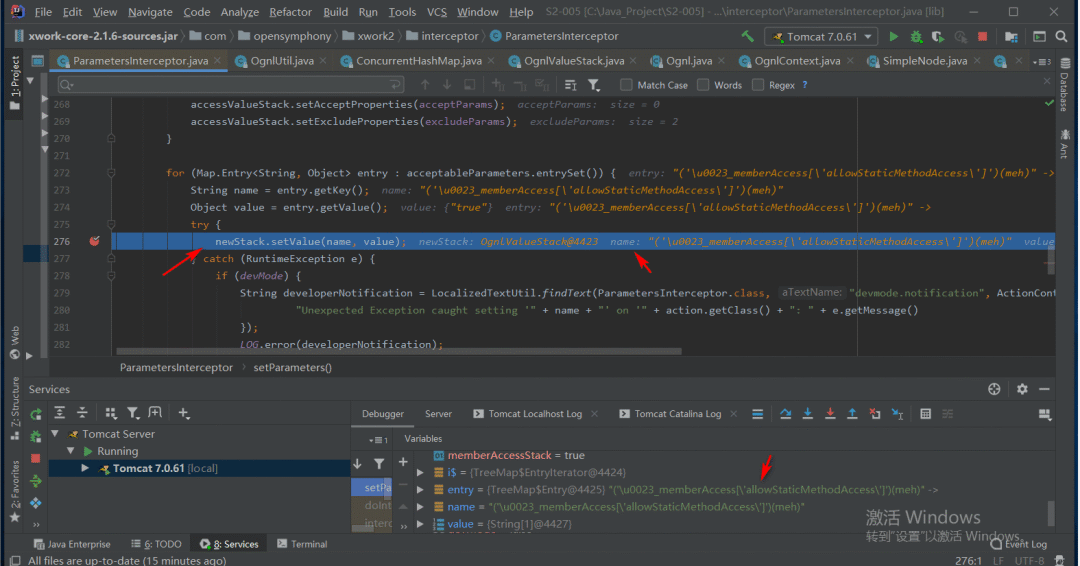Image resolution: width=1080 pixels, height=566 pixels.
Task: Open Java Enterprise tool window button
Action: pos(72,544)
